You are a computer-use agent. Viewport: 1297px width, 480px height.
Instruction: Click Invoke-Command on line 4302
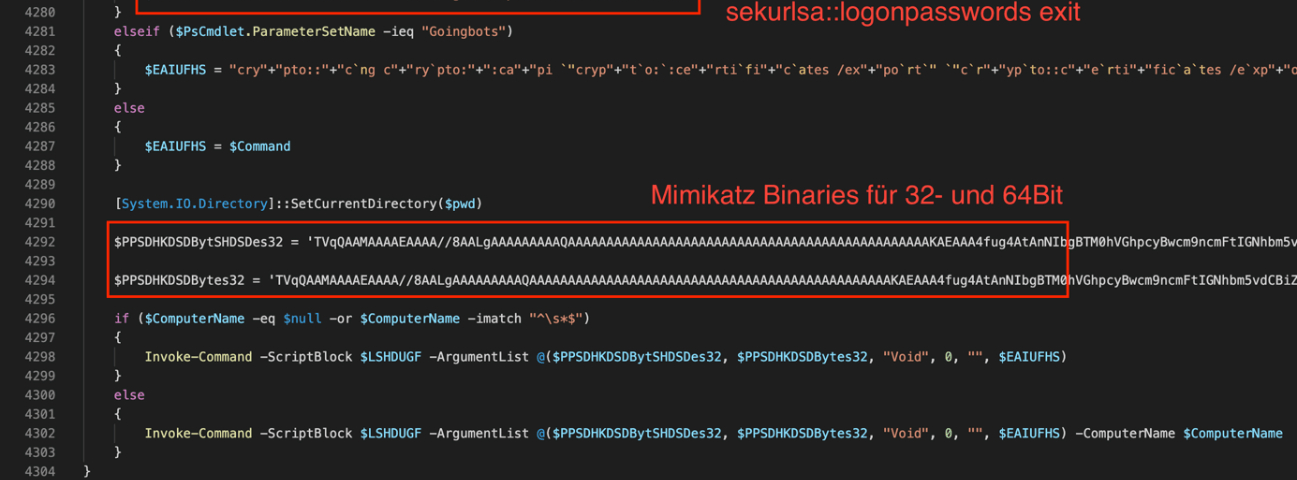(x=199, y=433)
